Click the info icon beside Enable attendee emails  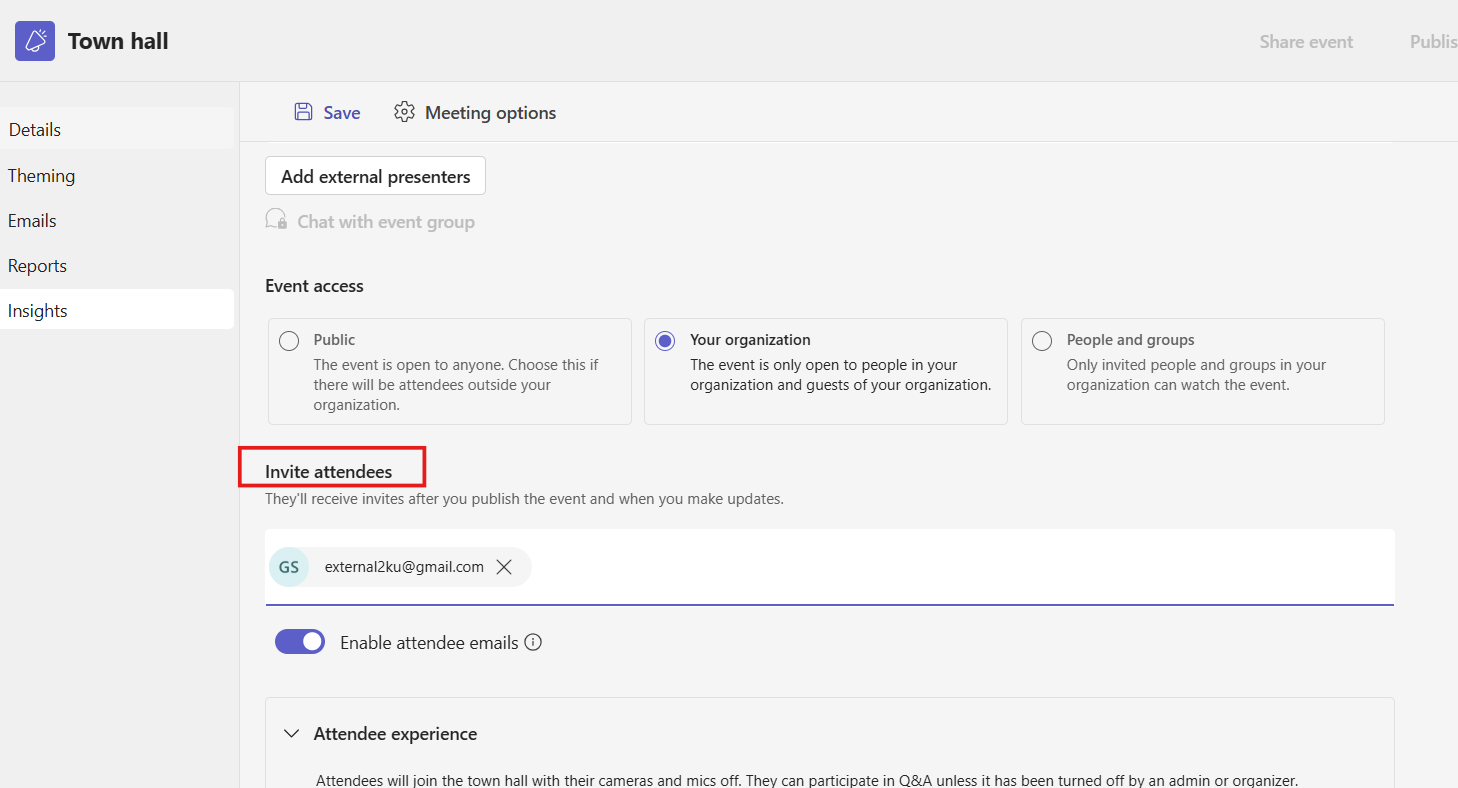coord(533,642)
